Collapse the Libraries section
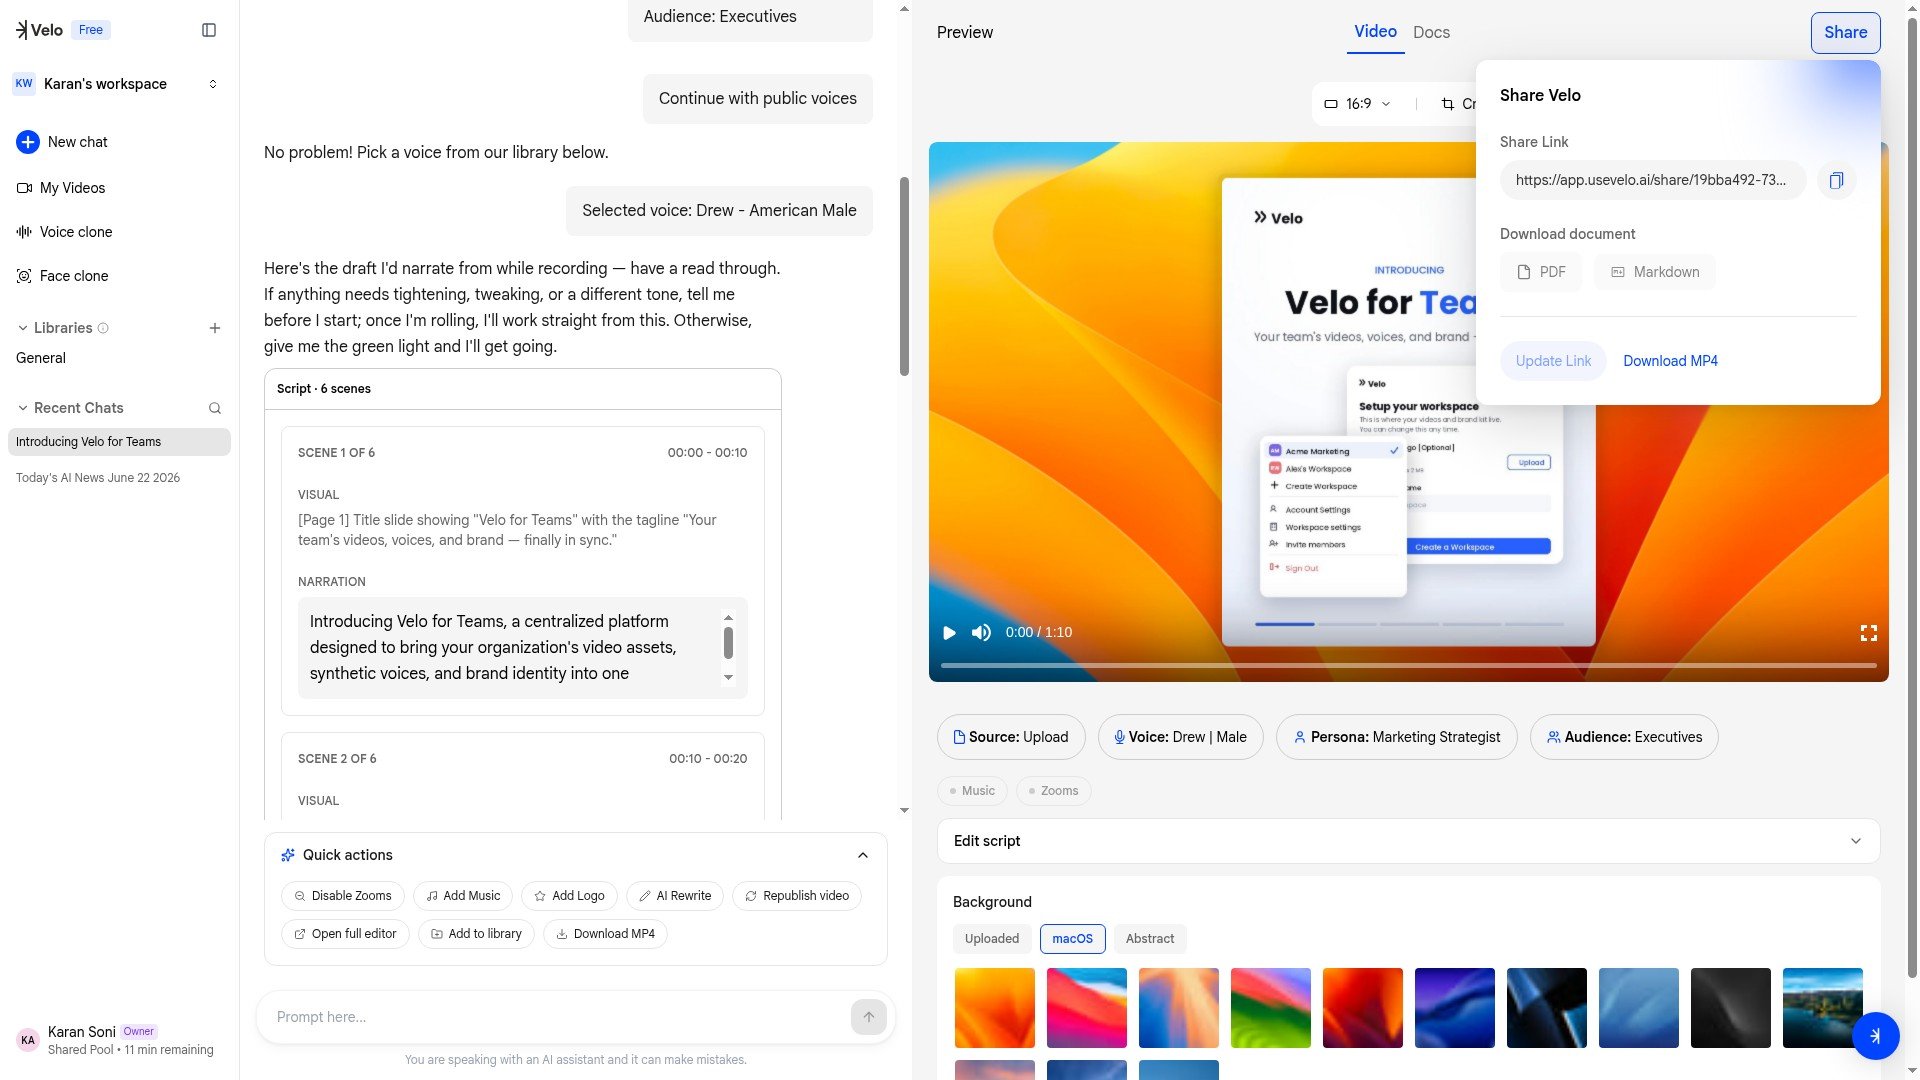Image resolution: width=1920 pixels, height=1080 pixels. coord(22,328)
